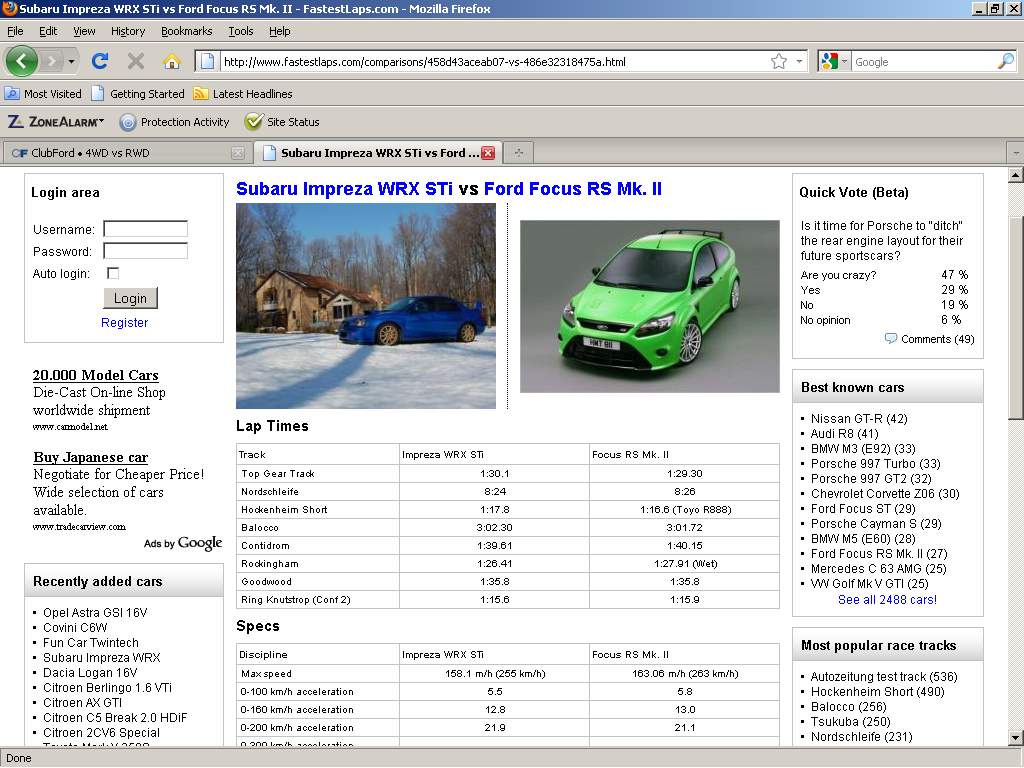The image size is (1024, 768).
Task: Check Site Status in the ZoneAlarm toolbar
Action: 282,122
